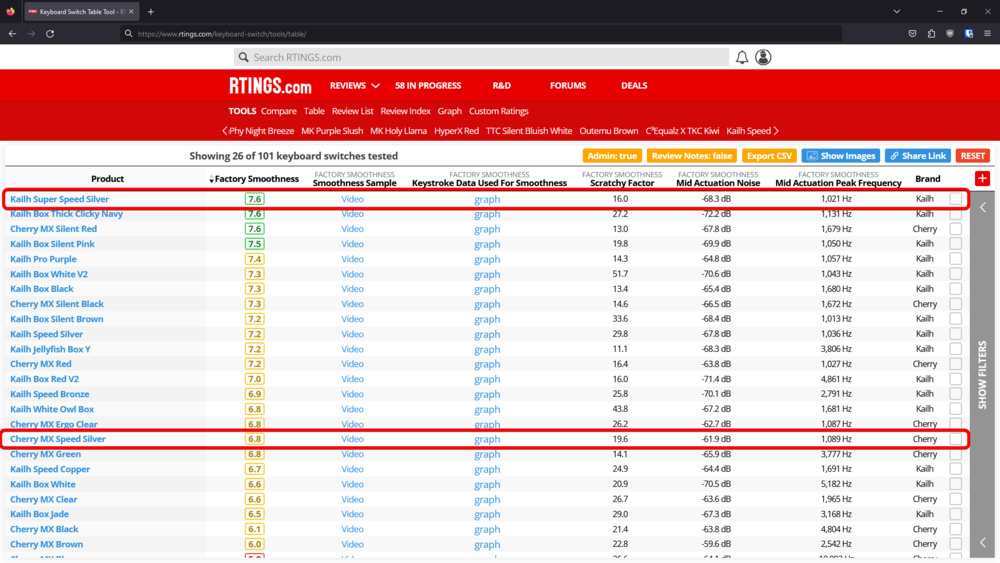Reload the page with the refresh button
This screenshot has height=563, width=1000.
coord(50,33)
